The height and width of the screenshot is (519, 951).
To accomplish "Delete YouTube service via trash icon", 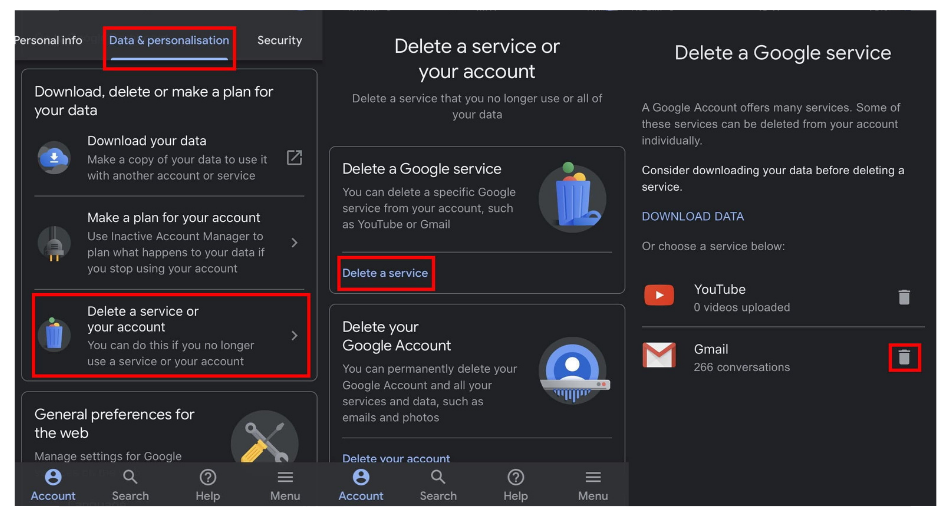I will (x=904, y=297).
